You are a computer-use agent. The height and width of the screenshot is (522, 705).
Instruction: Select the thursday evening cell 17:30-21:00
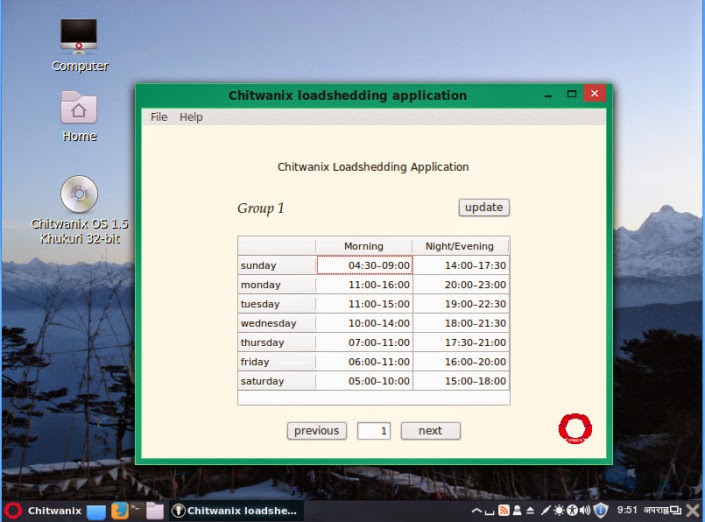461,343
